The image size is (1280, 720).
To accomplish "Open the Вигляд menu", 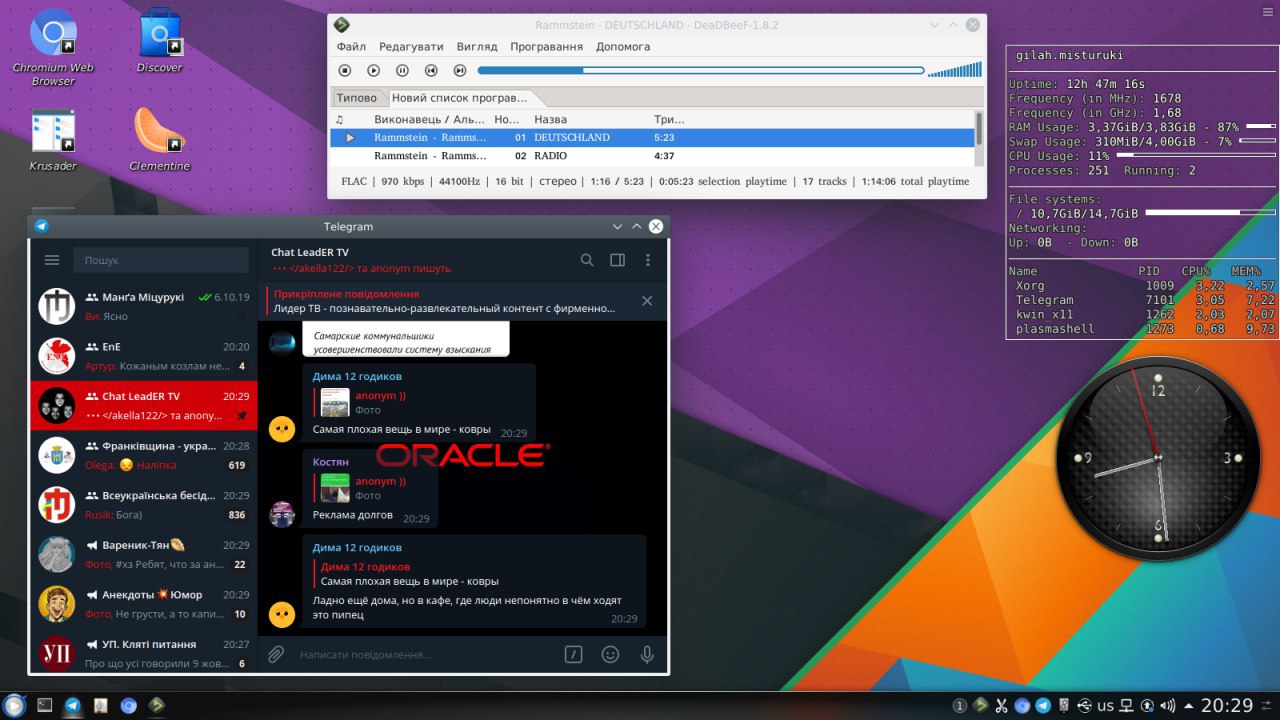I will [x=477, y=47].
